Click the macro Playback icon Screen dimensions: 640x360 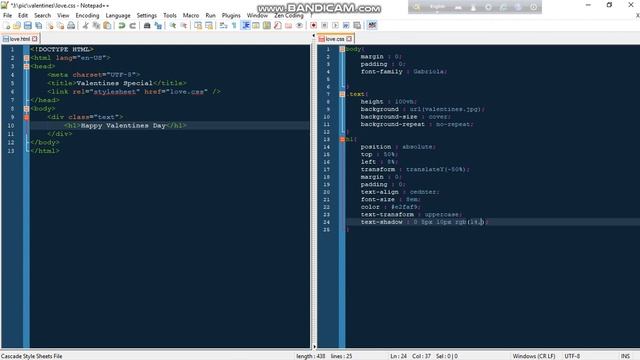[x=335, y=25]
